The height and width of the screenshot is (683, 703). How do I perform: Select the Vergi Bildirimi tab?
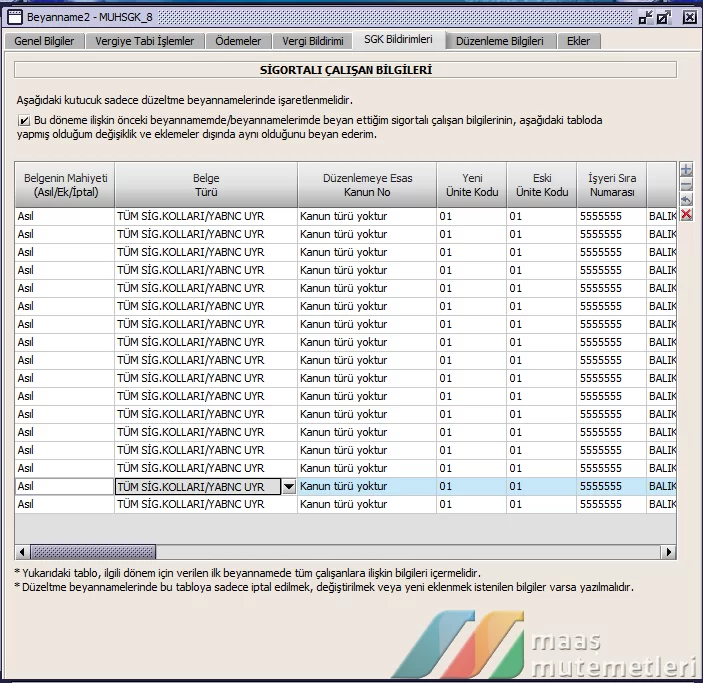tap(312, 41)
